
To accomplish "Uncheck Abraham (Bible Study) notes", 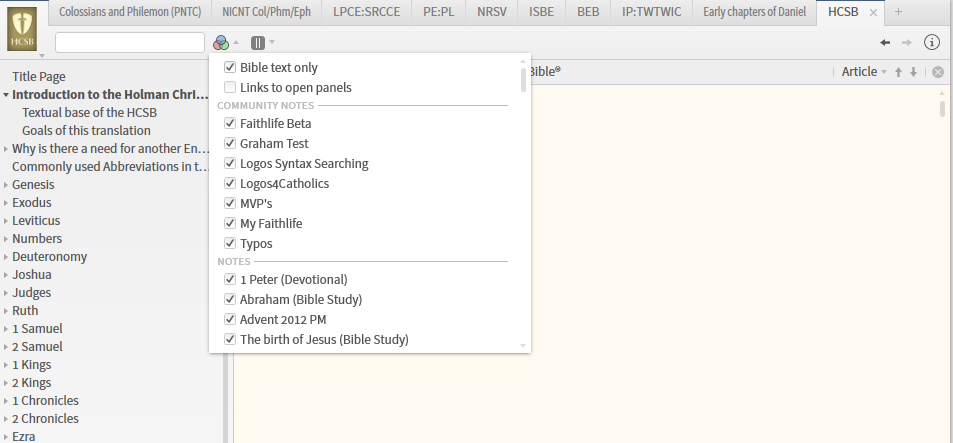I will coord(230,300).
